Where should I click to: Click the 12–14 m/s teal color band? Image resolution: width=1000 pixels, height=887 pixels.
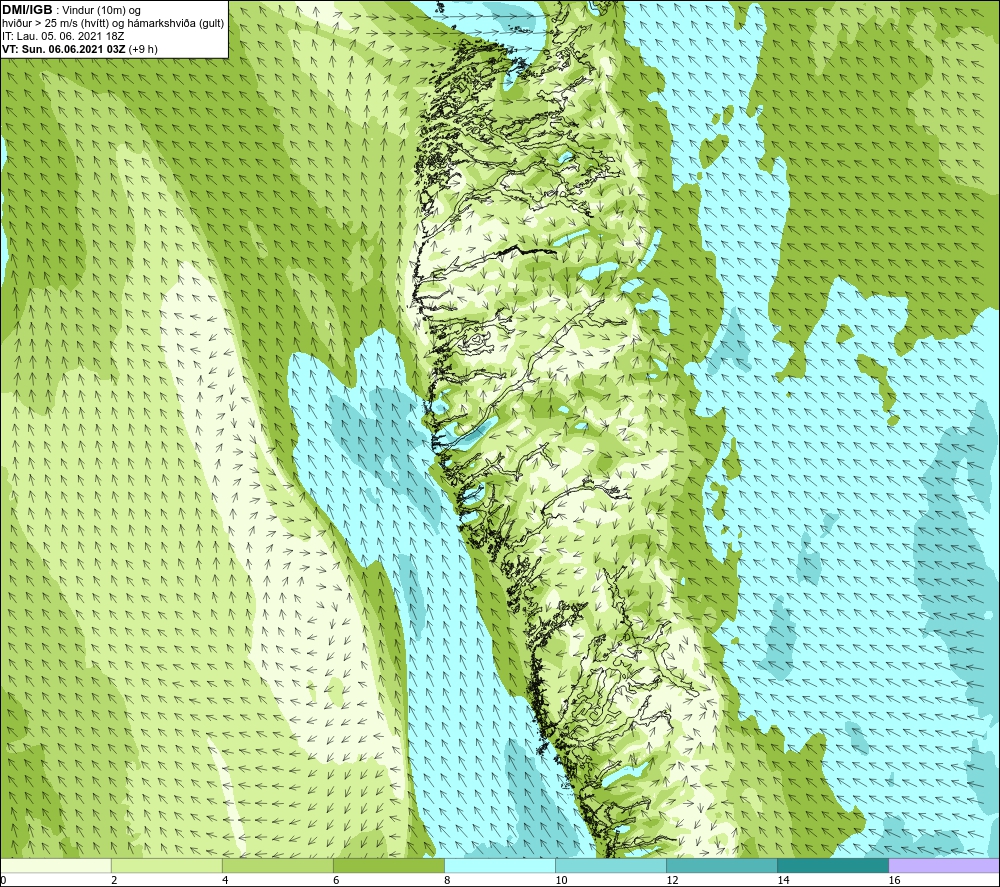[722, 865]
